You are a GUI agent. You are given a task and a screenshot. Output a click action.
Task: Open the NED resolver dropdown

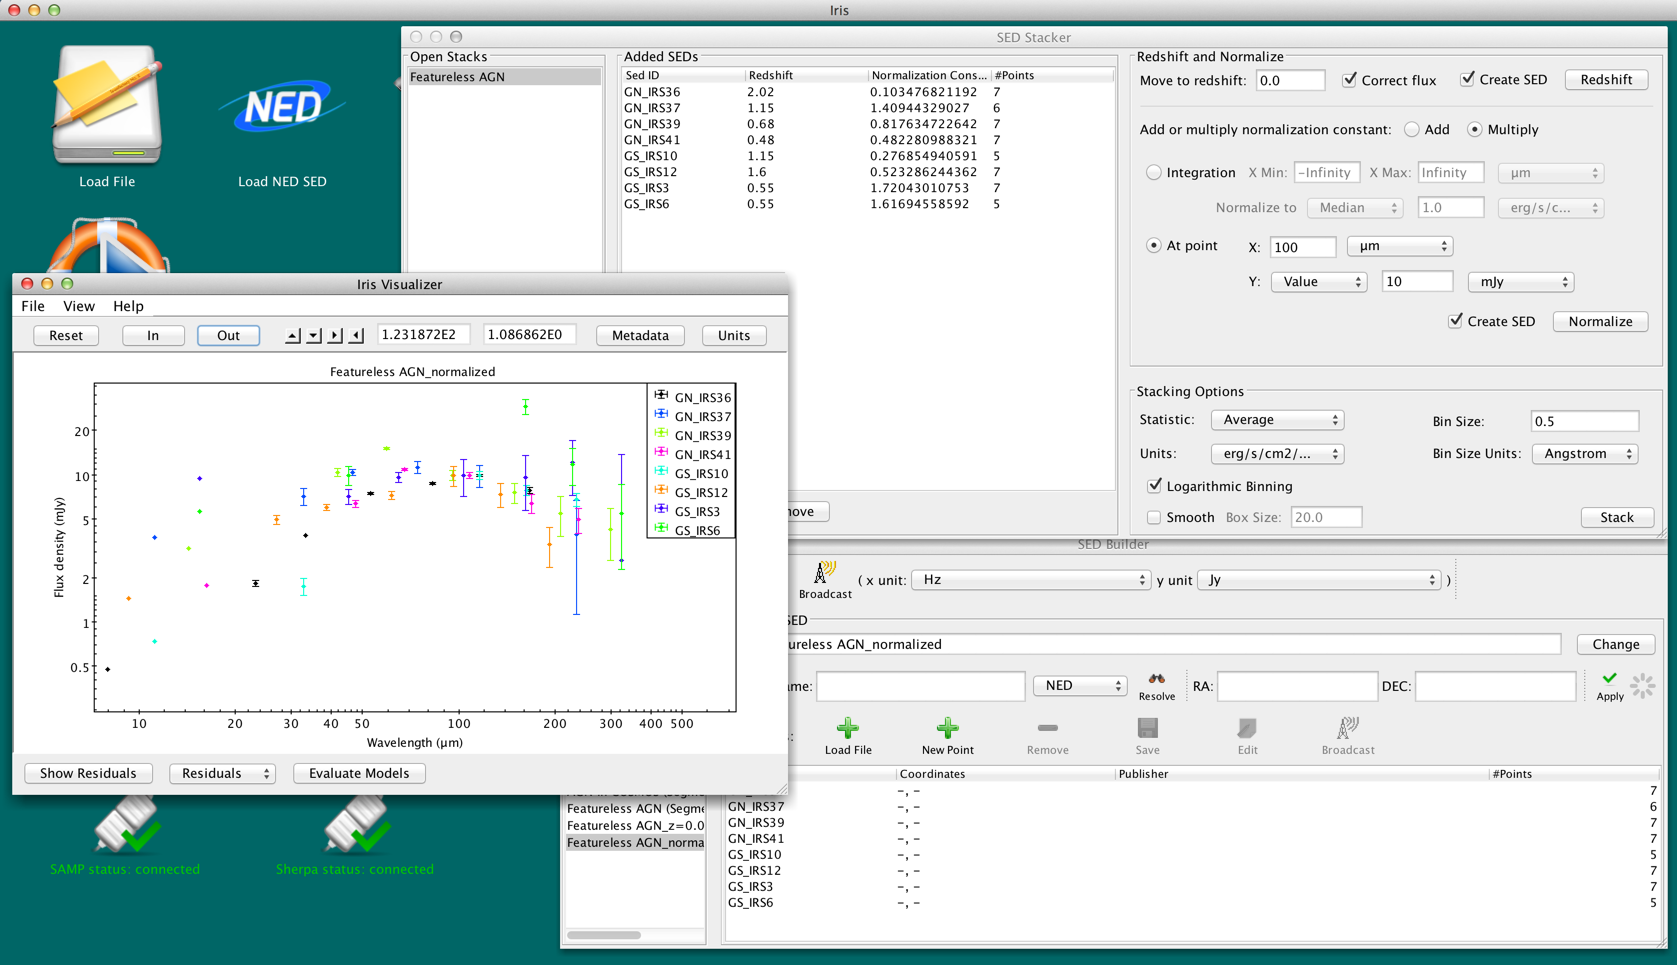1079,686
